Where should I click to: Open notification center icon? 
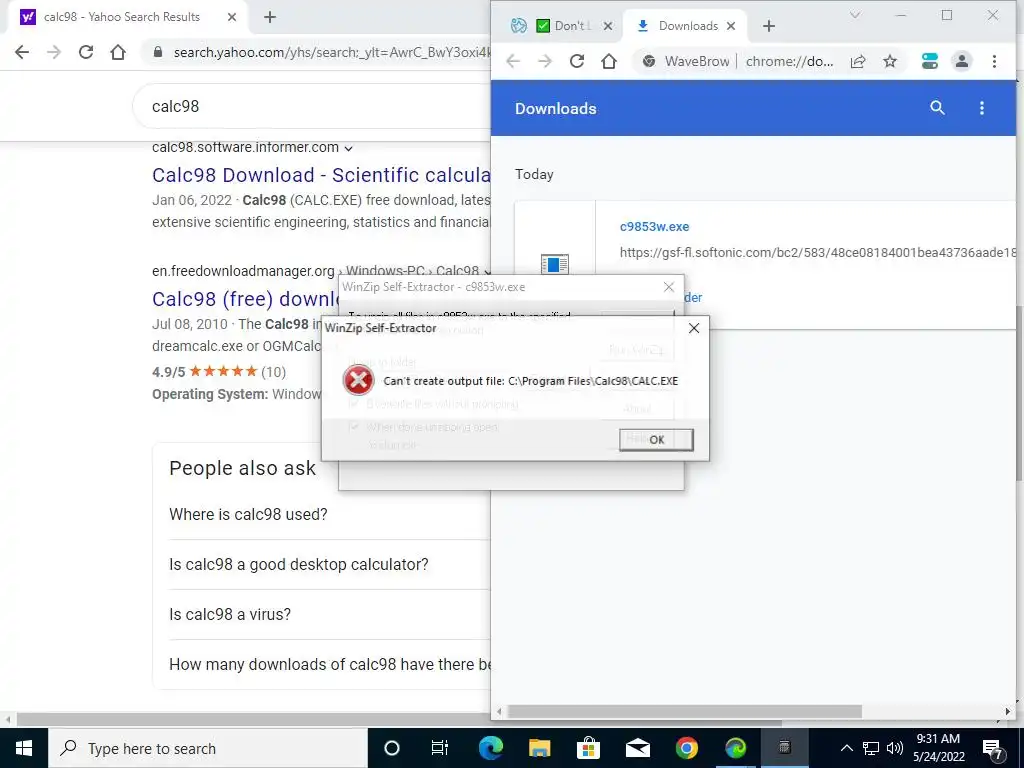point(993,748)
